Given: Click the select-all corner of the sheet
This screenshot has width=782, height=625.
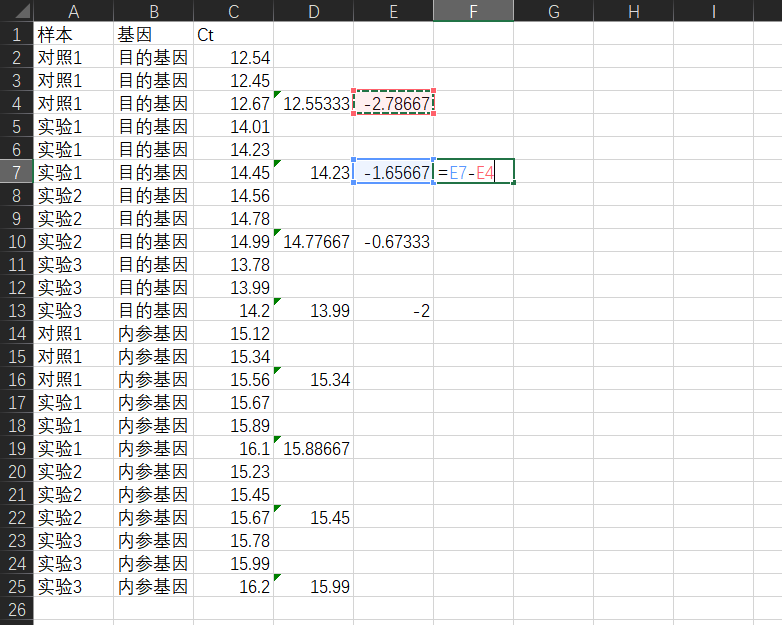Looking at the screenshot, I should tap(16, 10).
